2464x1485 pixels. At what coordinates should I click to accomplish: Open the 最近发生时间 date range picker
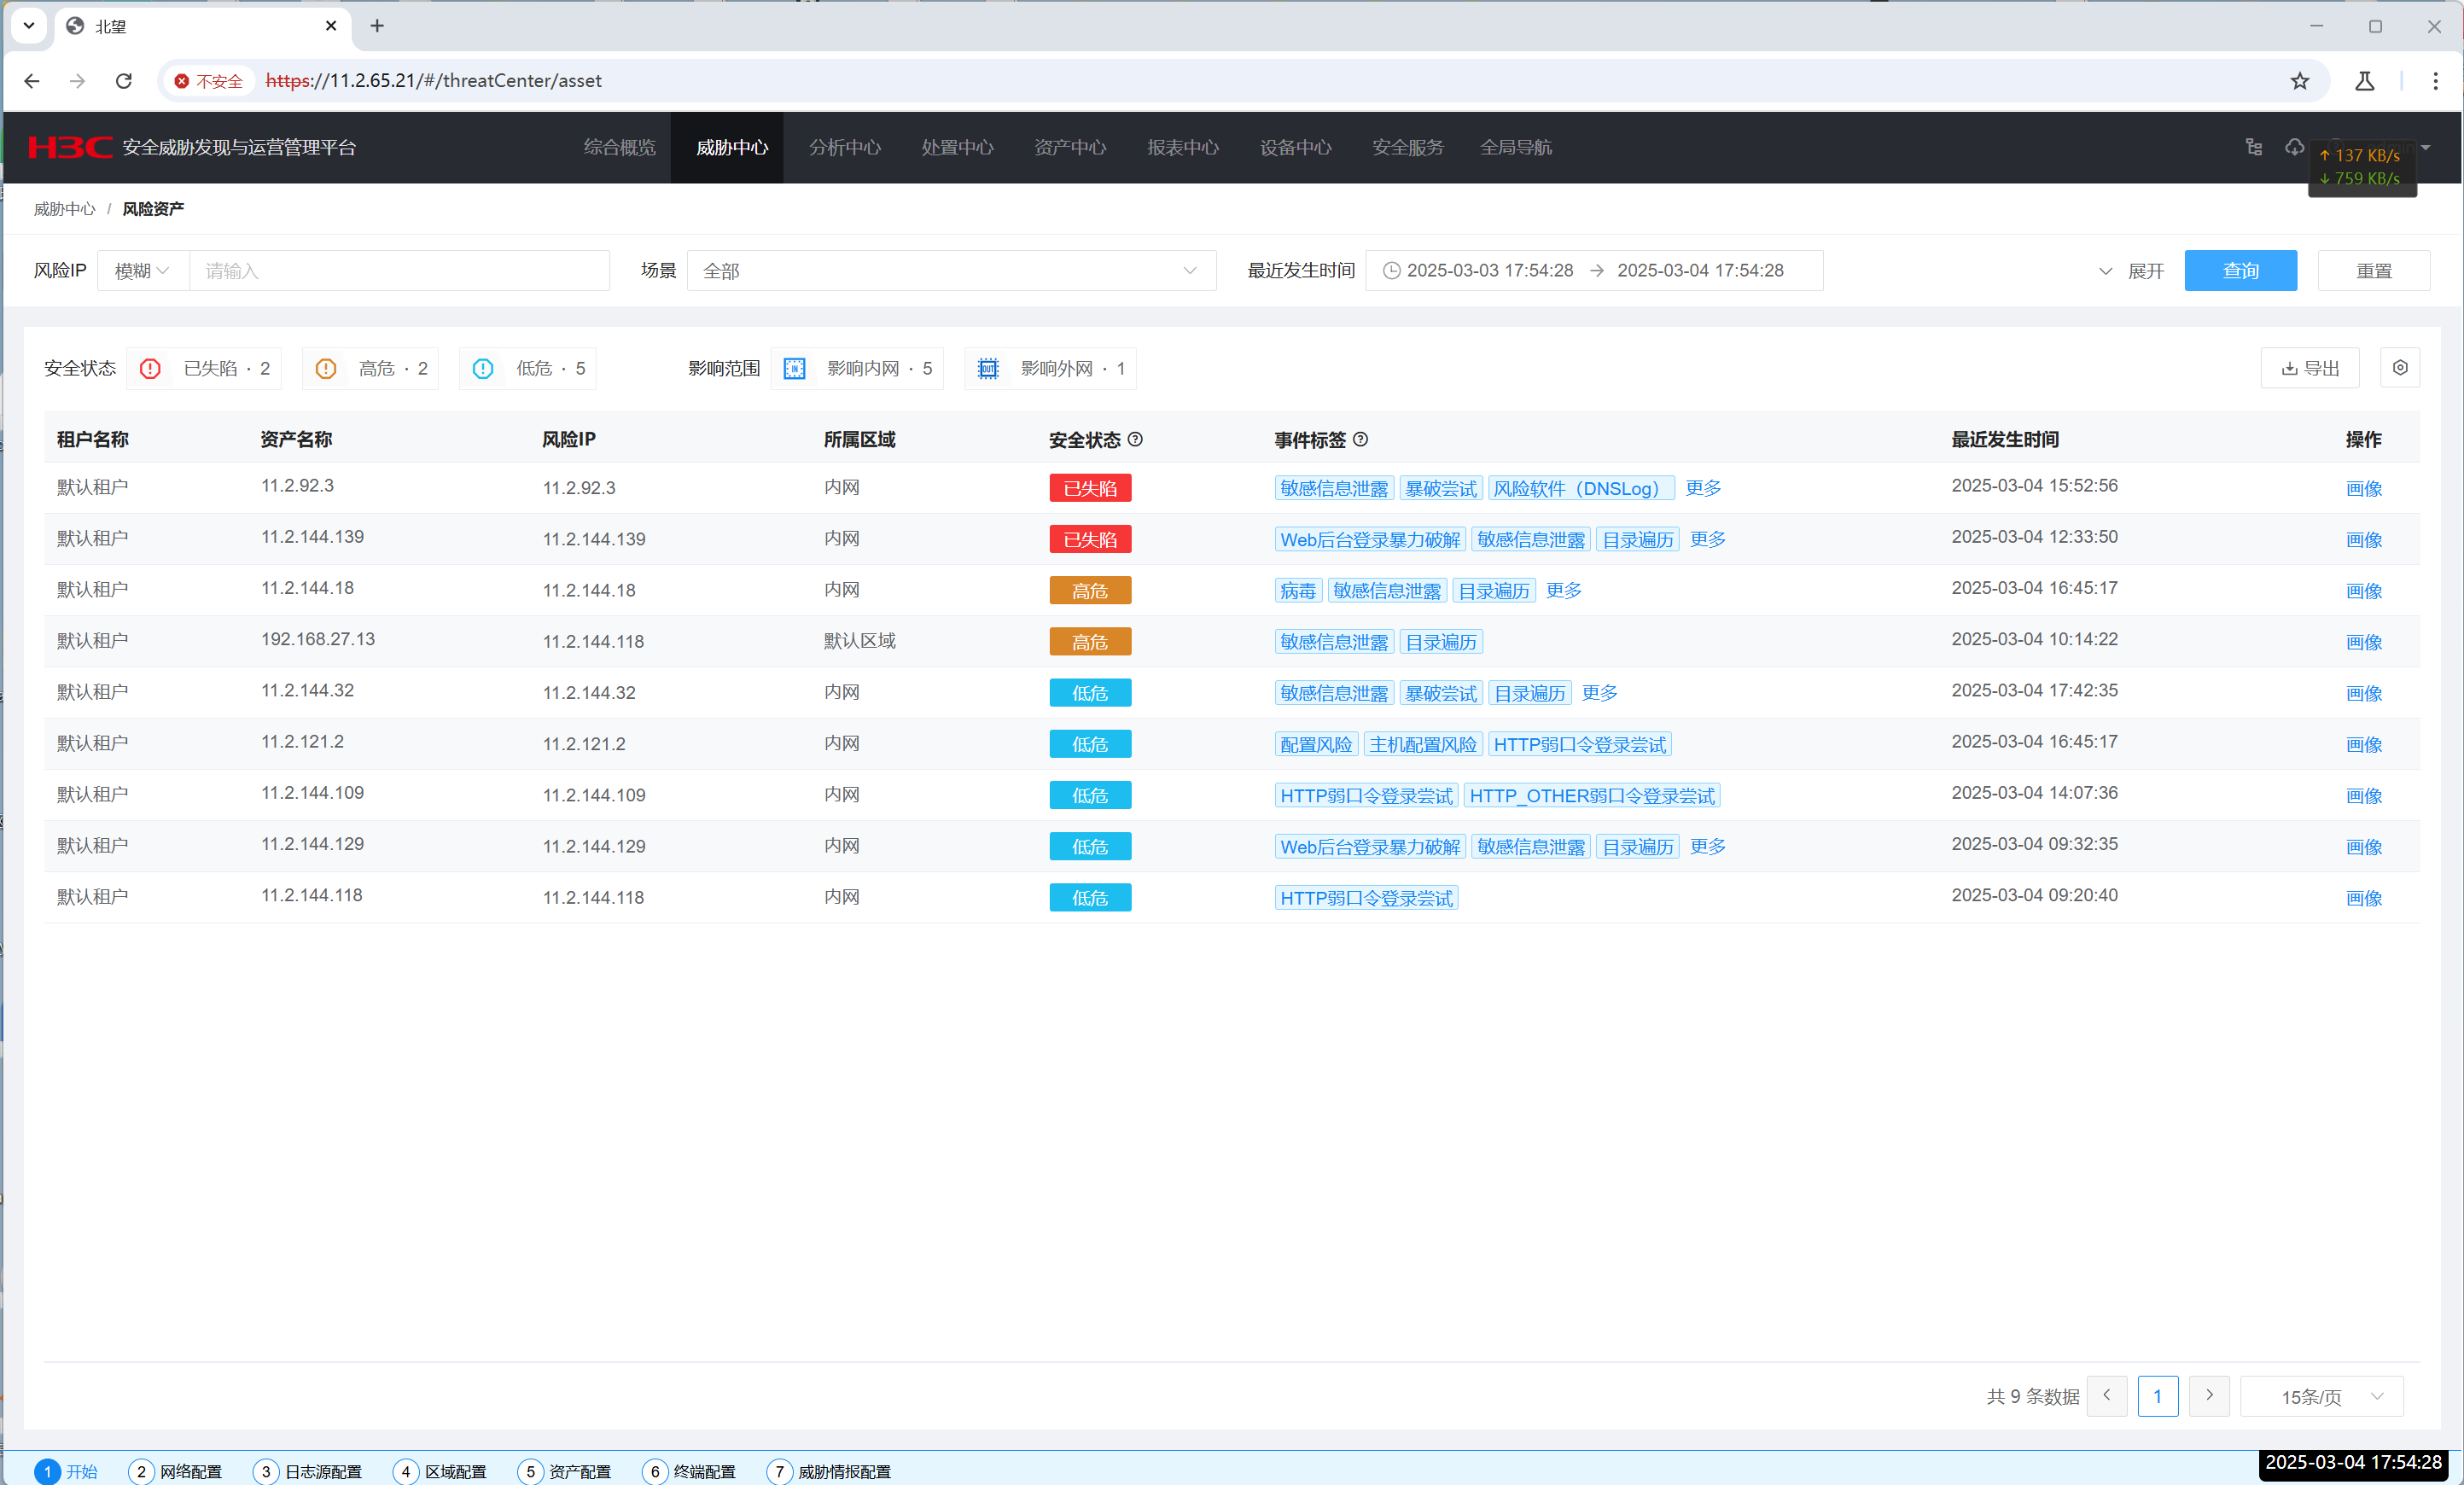pyautogui.click(x=1594, y=270)
